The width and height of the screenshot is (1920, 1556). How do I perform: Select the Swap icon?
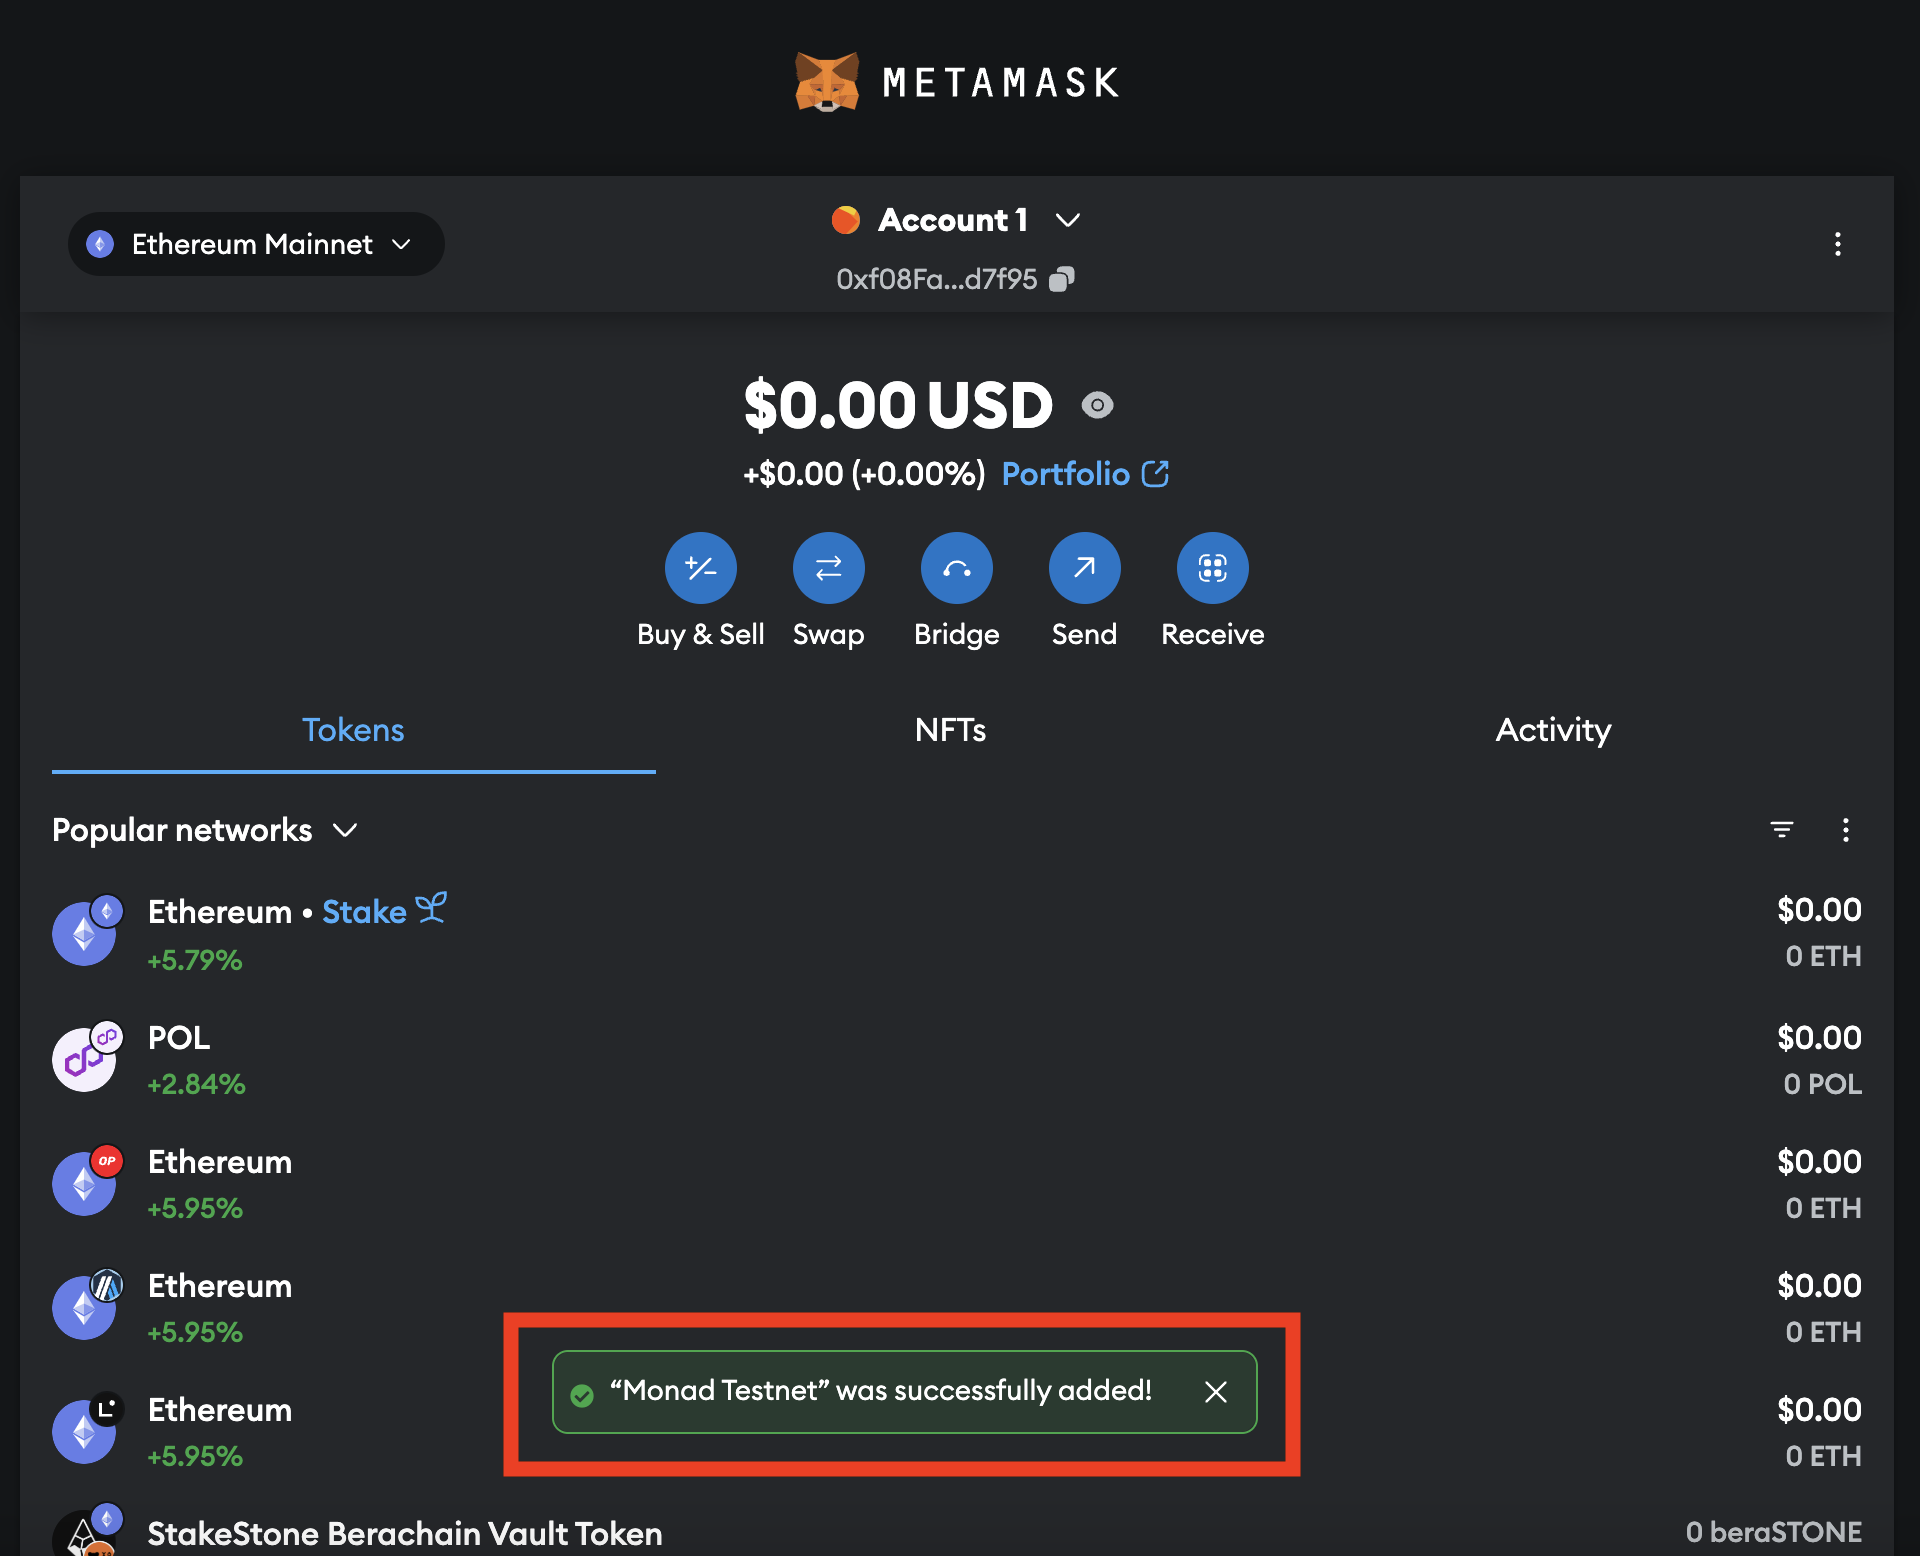(828, 567)
